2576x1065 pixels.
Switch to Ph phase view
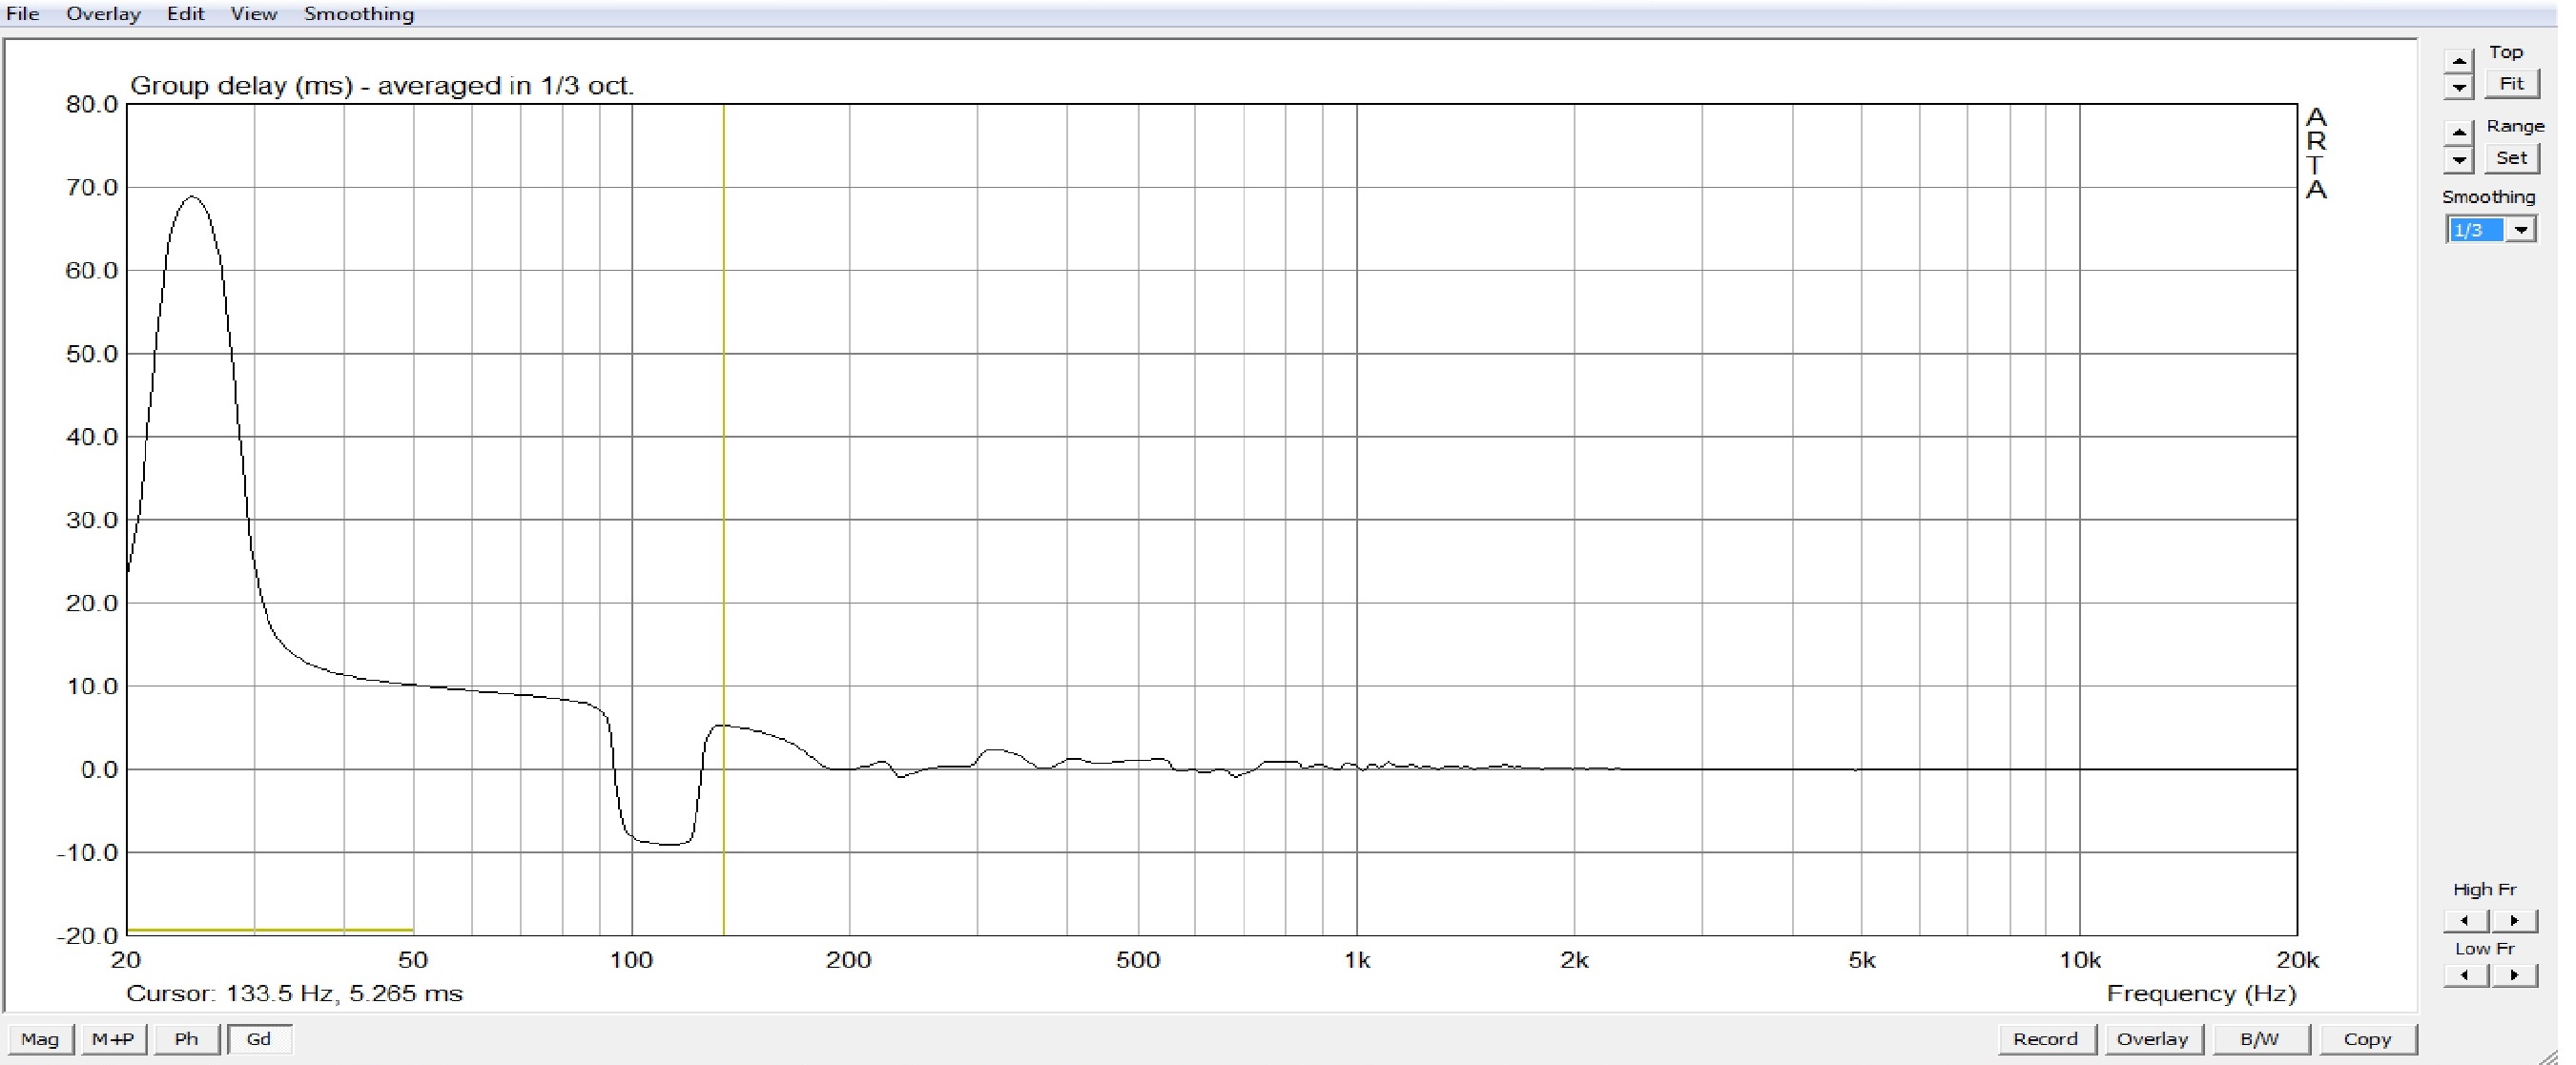pos(186,1039)
